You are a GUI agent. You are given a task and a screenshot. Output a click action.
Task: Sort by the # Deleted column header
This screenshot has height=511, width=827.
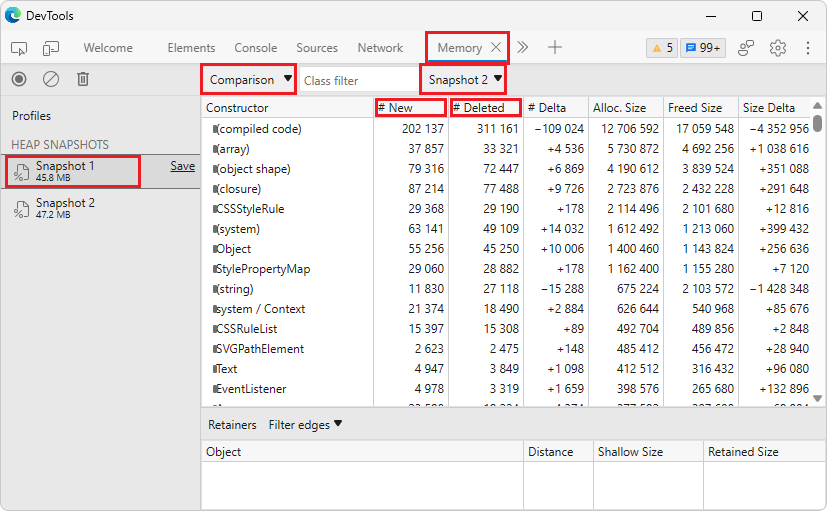(486, 108)
